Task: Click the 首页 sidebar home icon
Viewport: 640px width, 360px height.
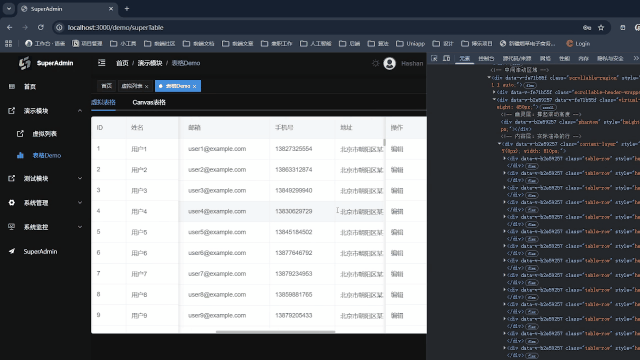Action: pos(11,87)
